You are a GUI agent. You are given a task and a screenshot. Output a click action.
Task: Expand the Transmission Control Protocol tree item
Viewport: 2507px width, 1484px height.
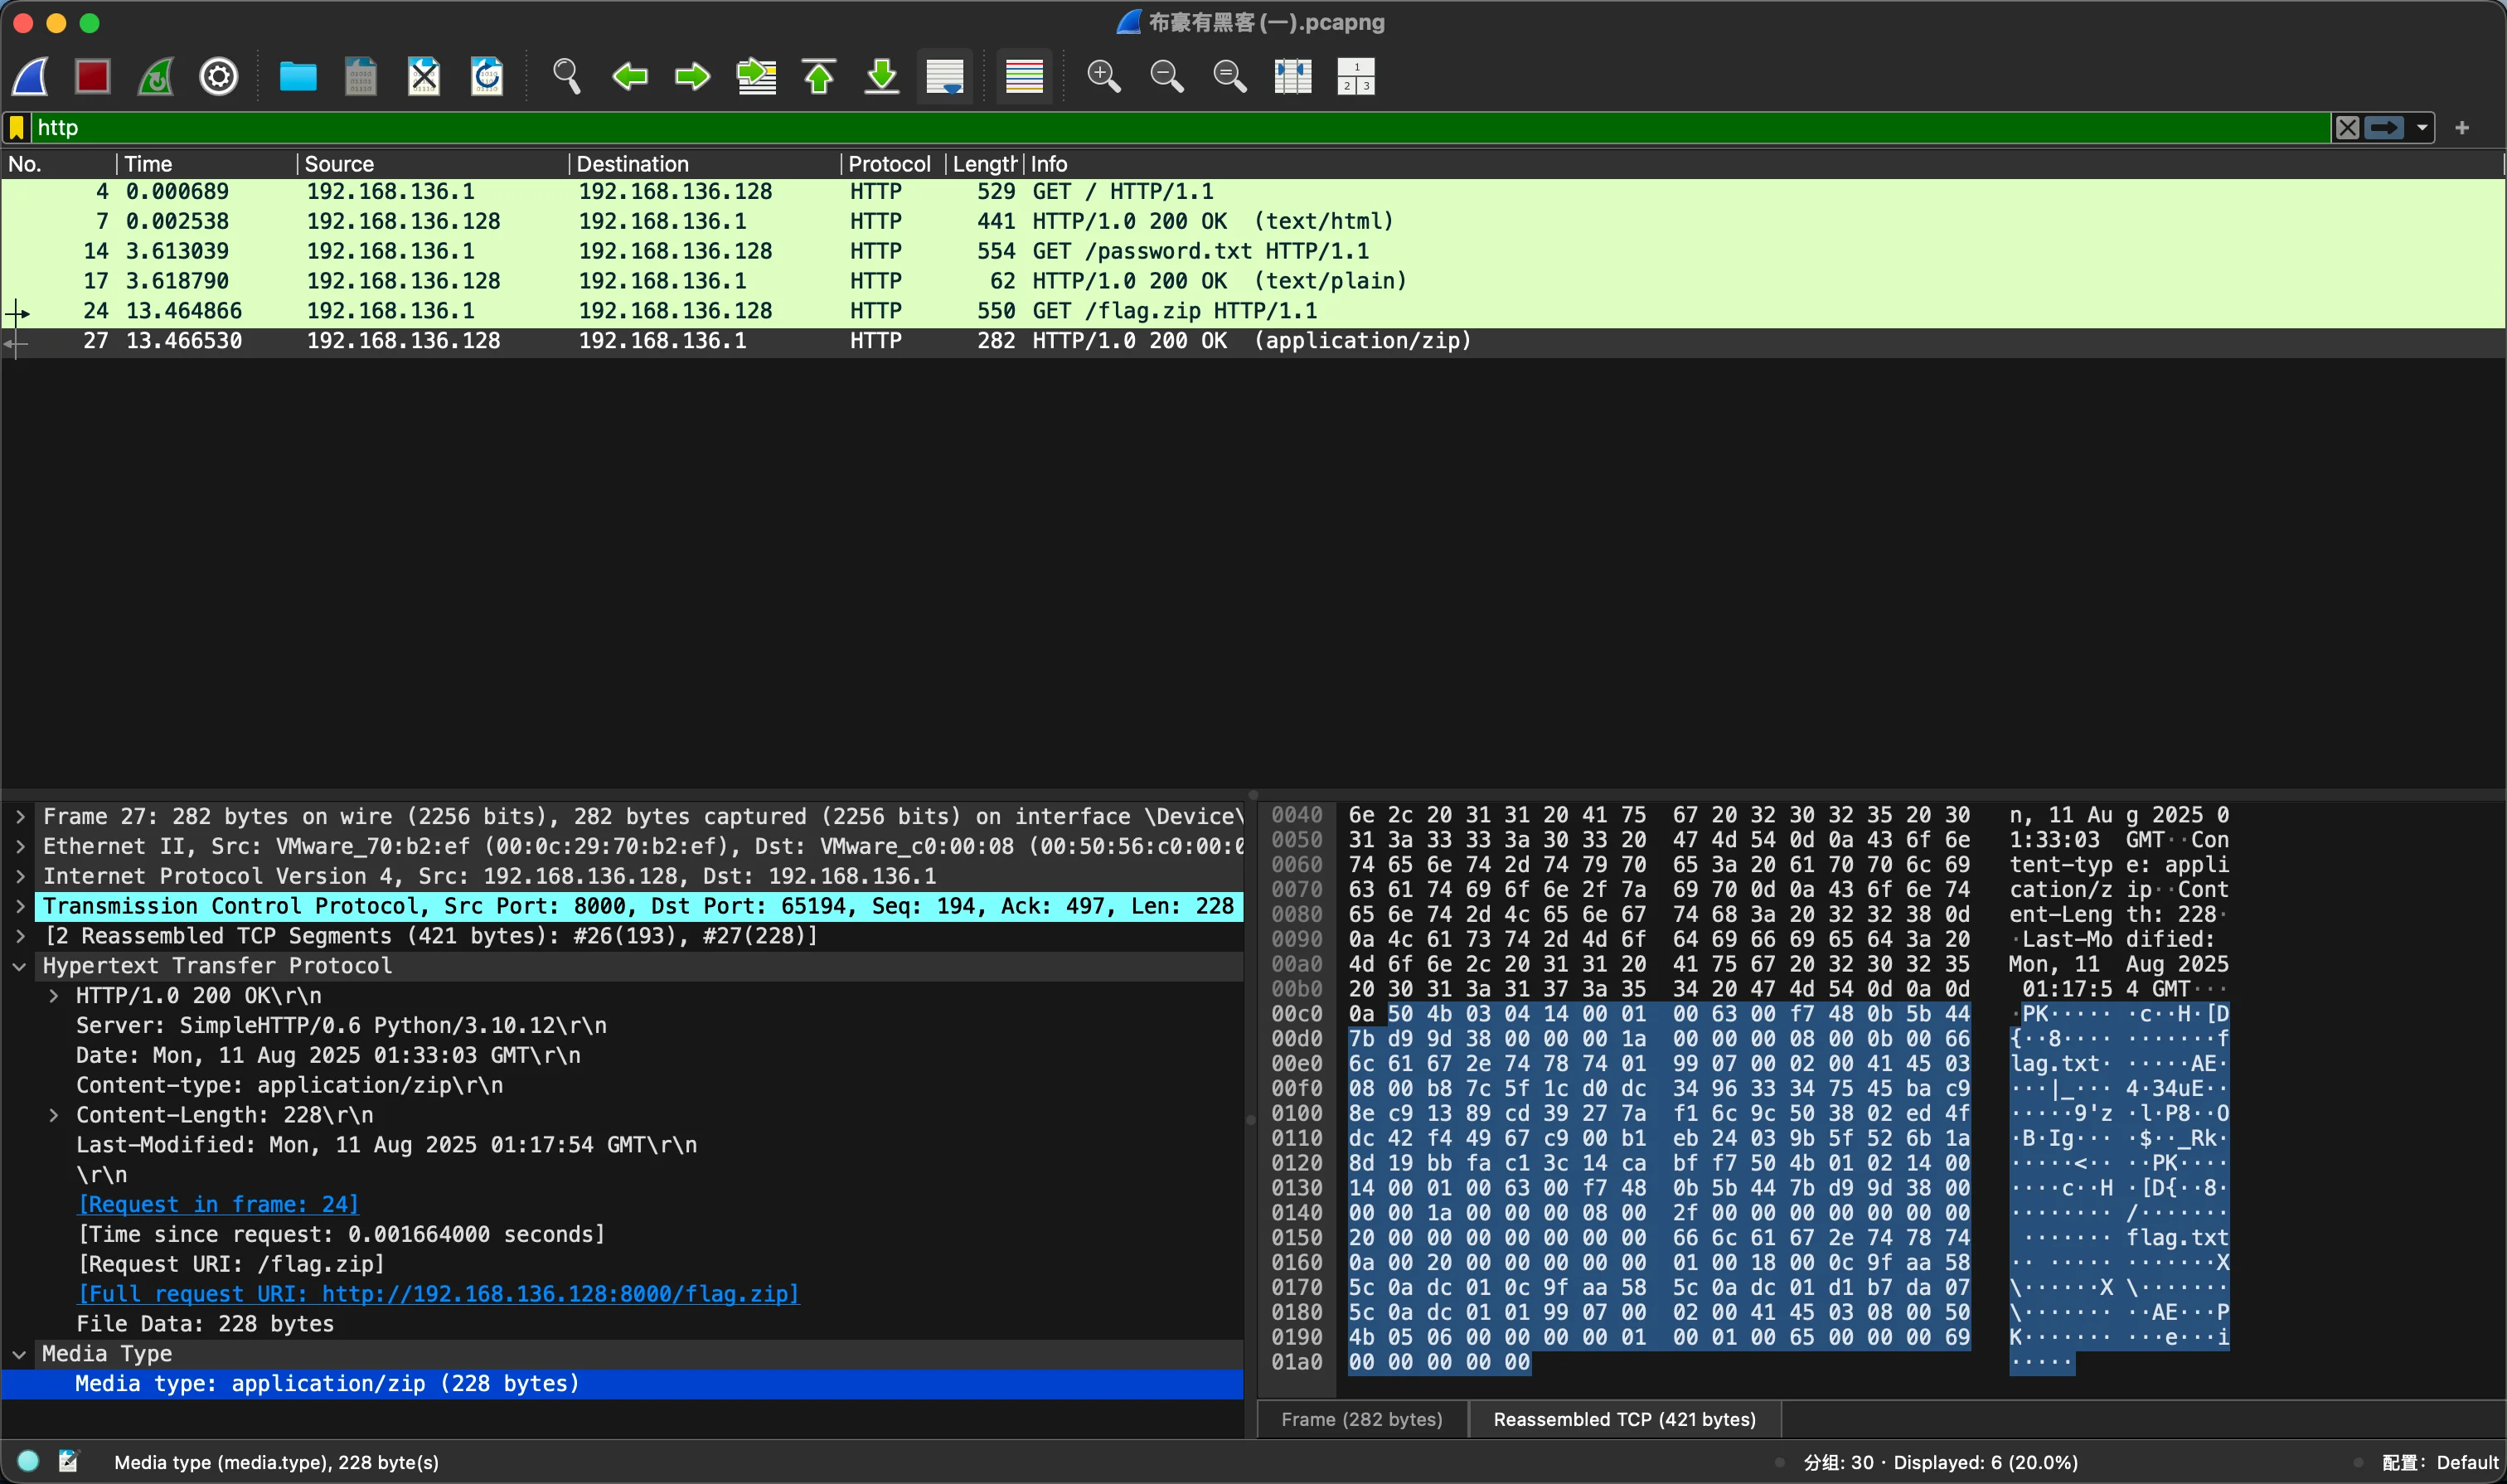point(20,906)
